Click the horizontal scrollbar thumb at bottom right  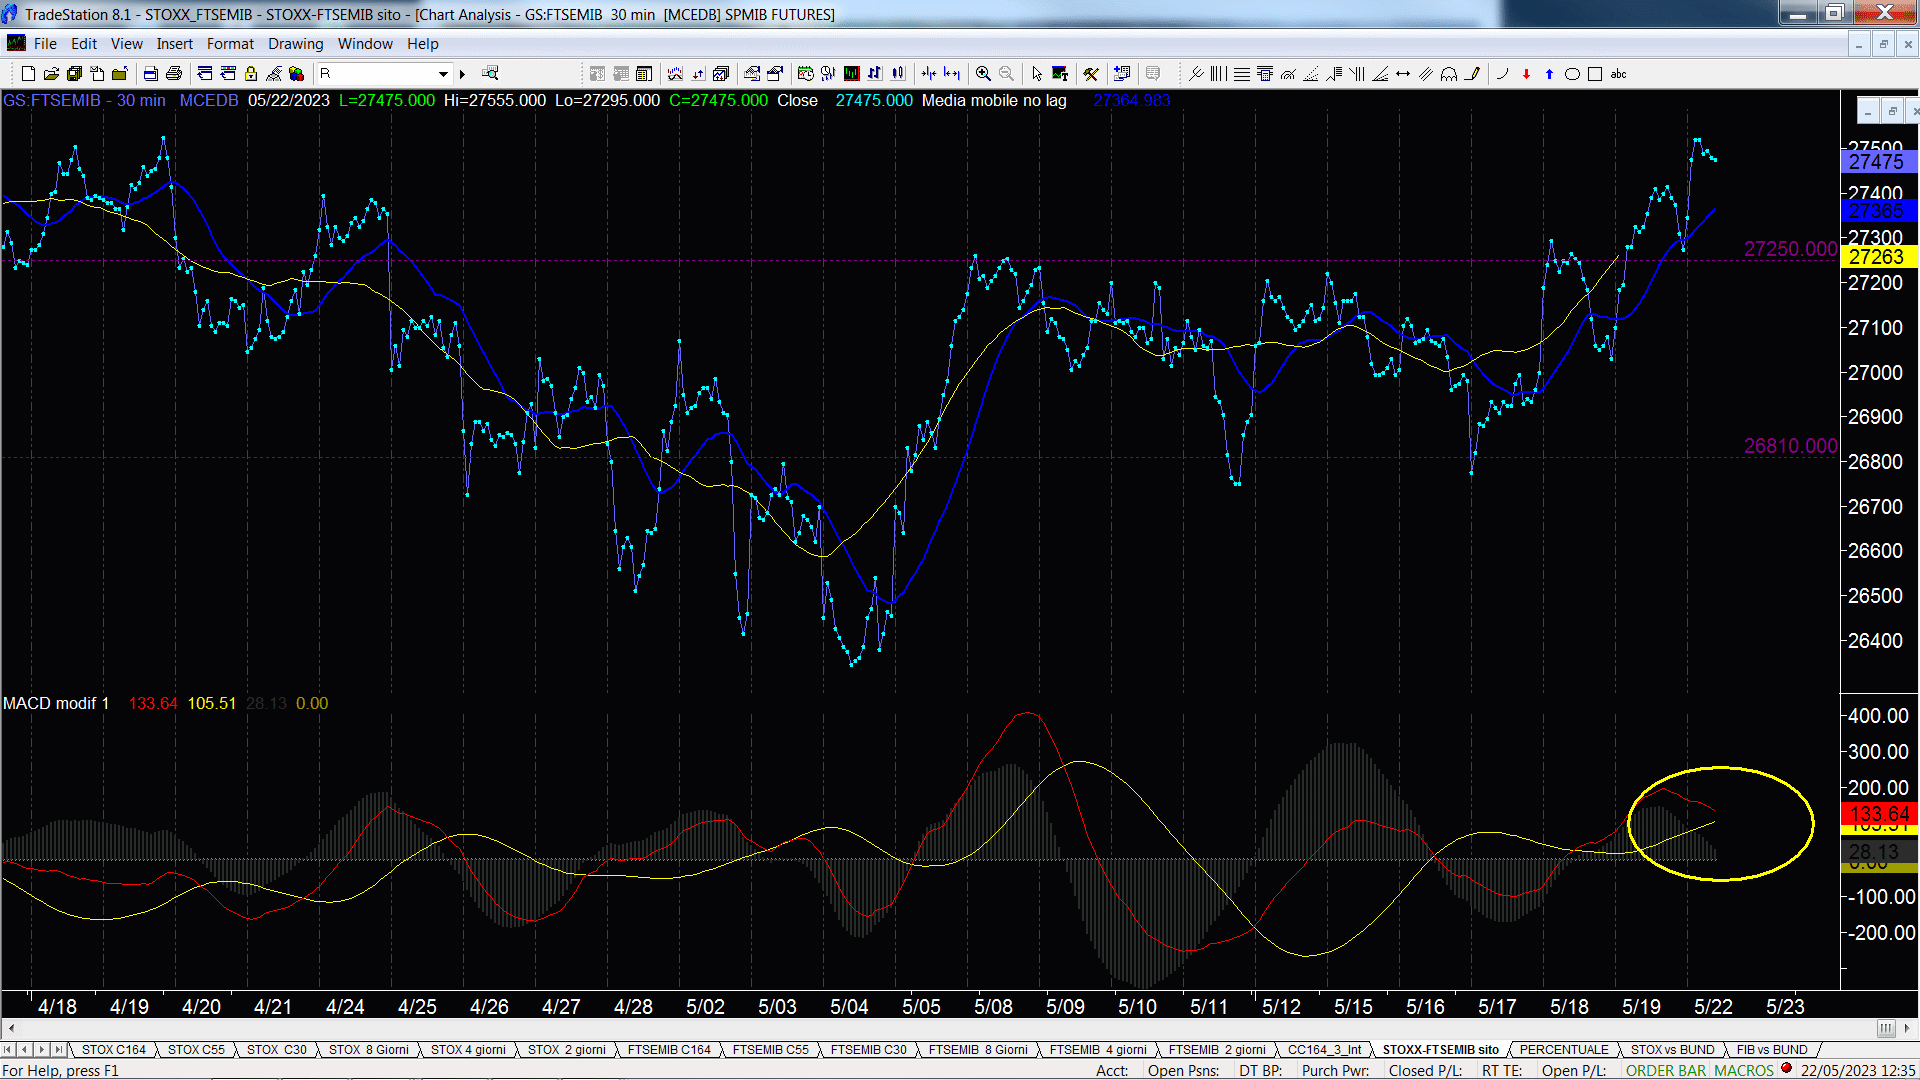point(1886,1028)
